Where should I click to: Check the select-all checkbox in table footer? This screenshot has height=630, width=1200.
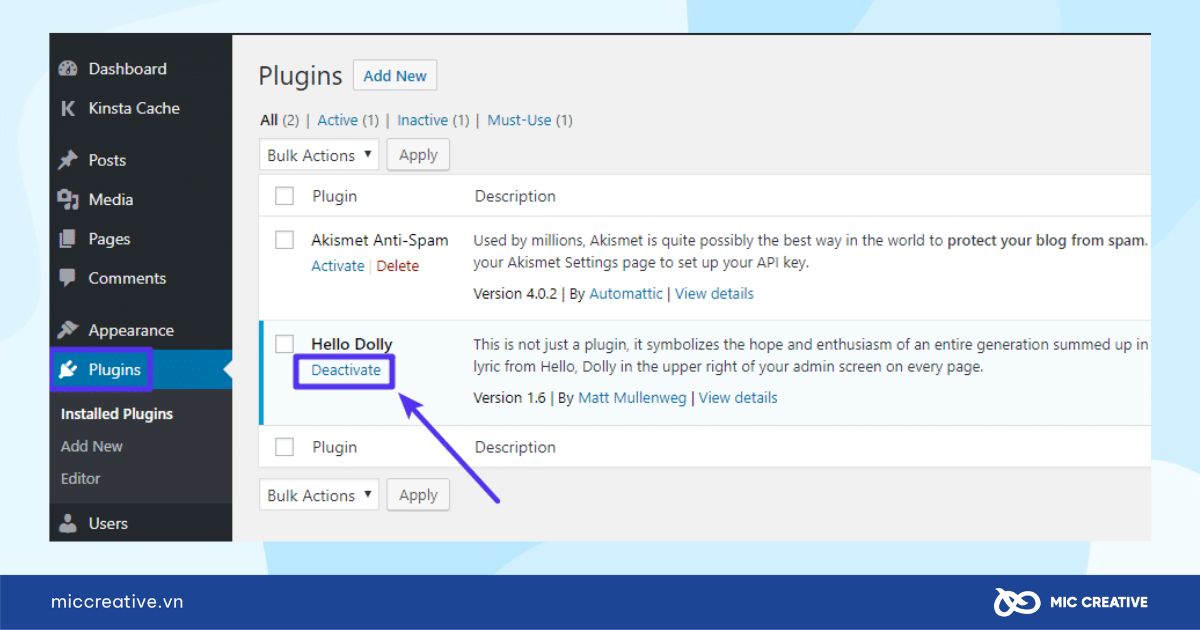click(284, 447)
